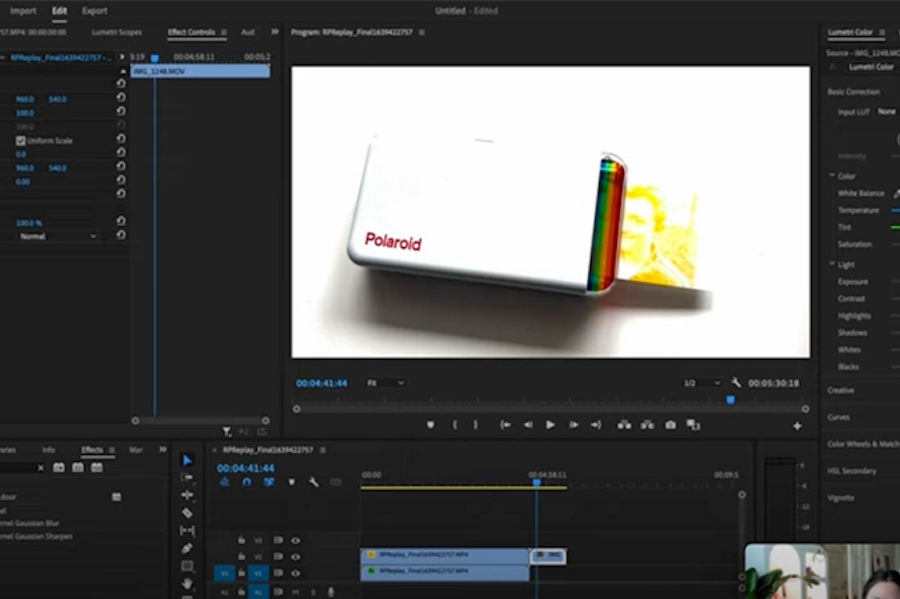The width and height of the screenshot is (900, 599).
Task: Click the Lift button
Action: (624, 425)
